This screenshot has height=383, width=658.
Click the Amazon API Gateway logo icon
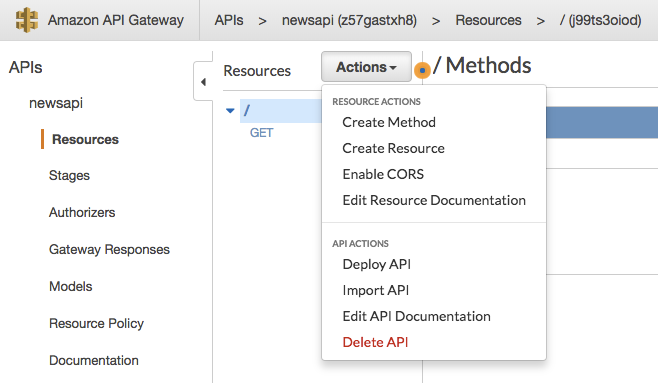pos(26,20)
